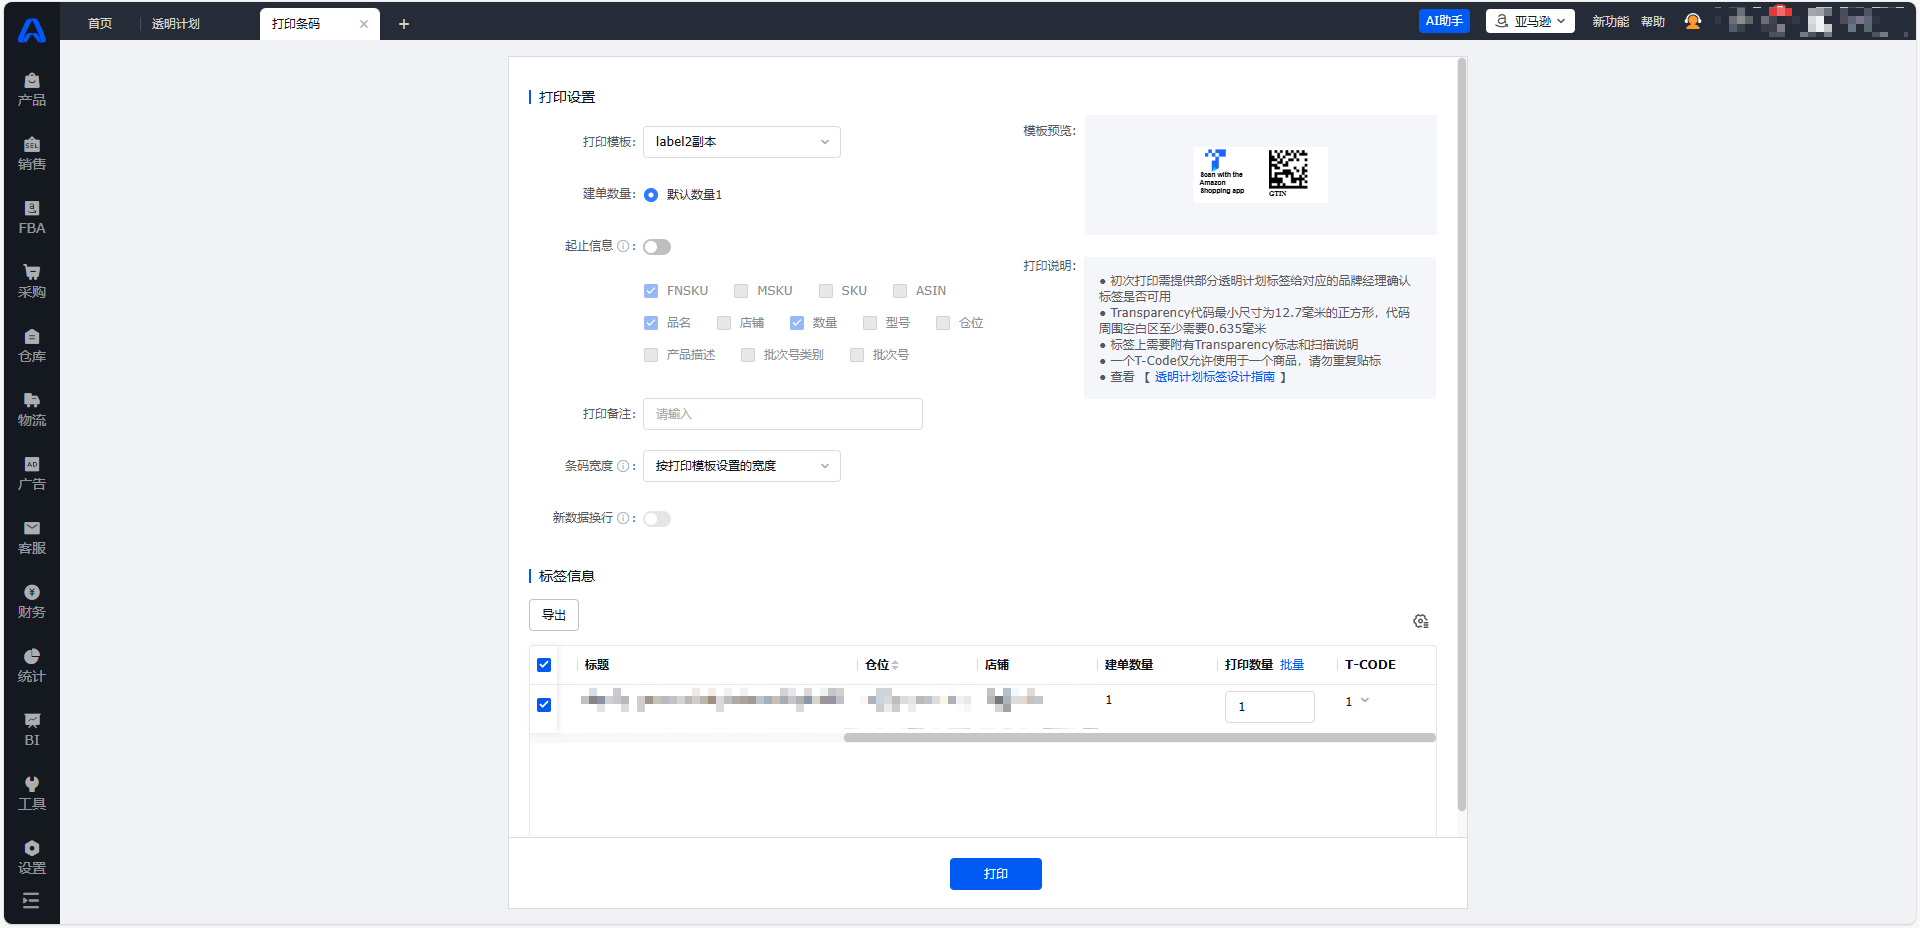Expand the 打印模板 label2副本 dropdown
The height and width of the screenshot is (928, 1920).
pos(741,142)
